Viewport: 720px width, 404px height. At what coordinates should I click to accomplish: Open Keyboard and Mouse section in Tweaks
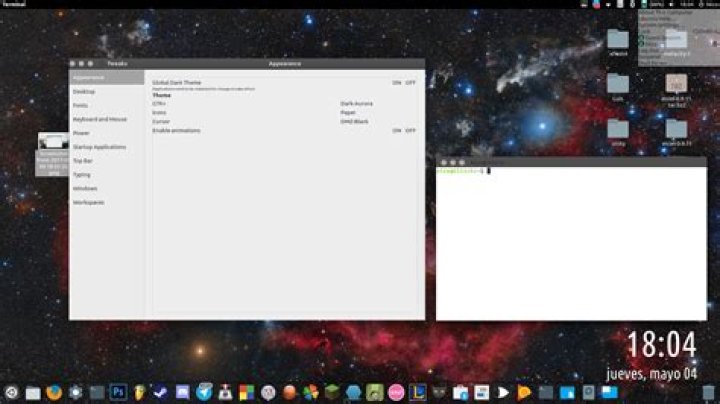pyautogui.click(x=107, y=119)
